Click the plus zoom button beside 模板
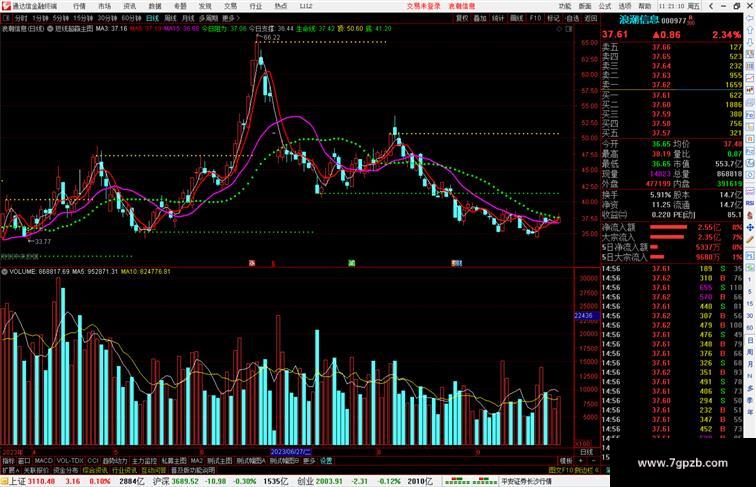 pyautogui.click(x=580, y=461)
